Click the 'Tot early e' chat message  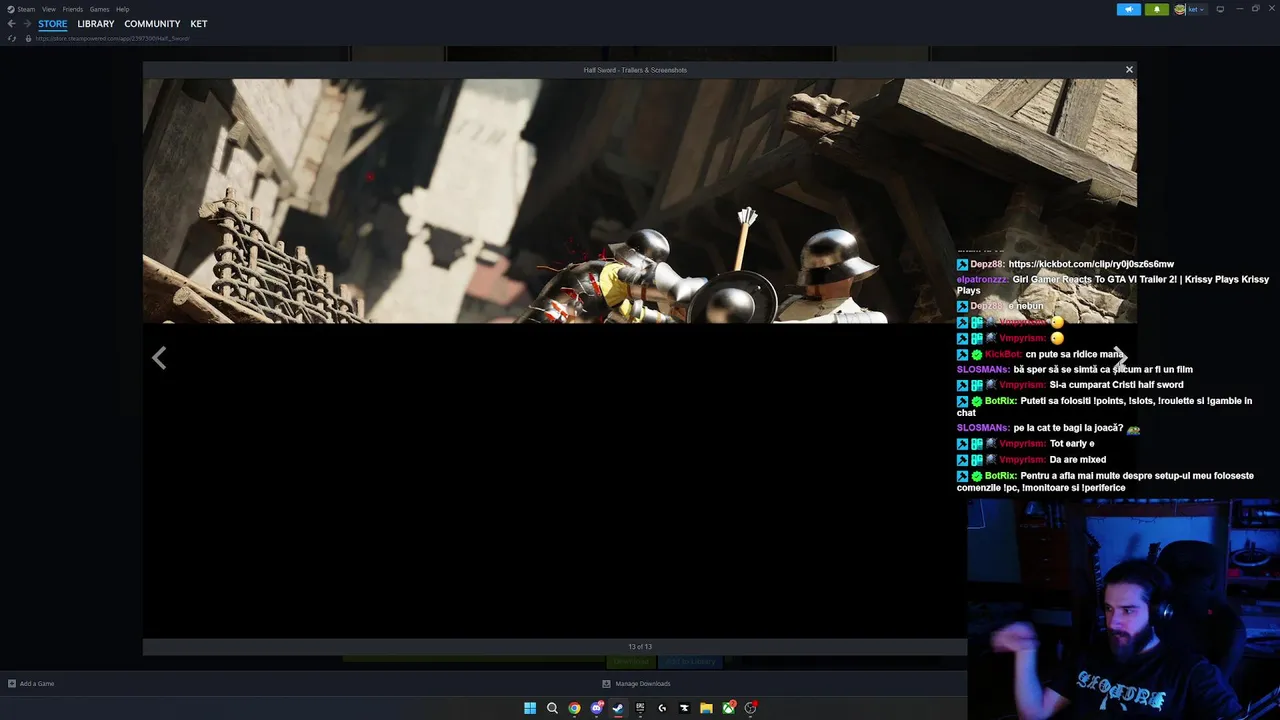tap(1072, 444)
